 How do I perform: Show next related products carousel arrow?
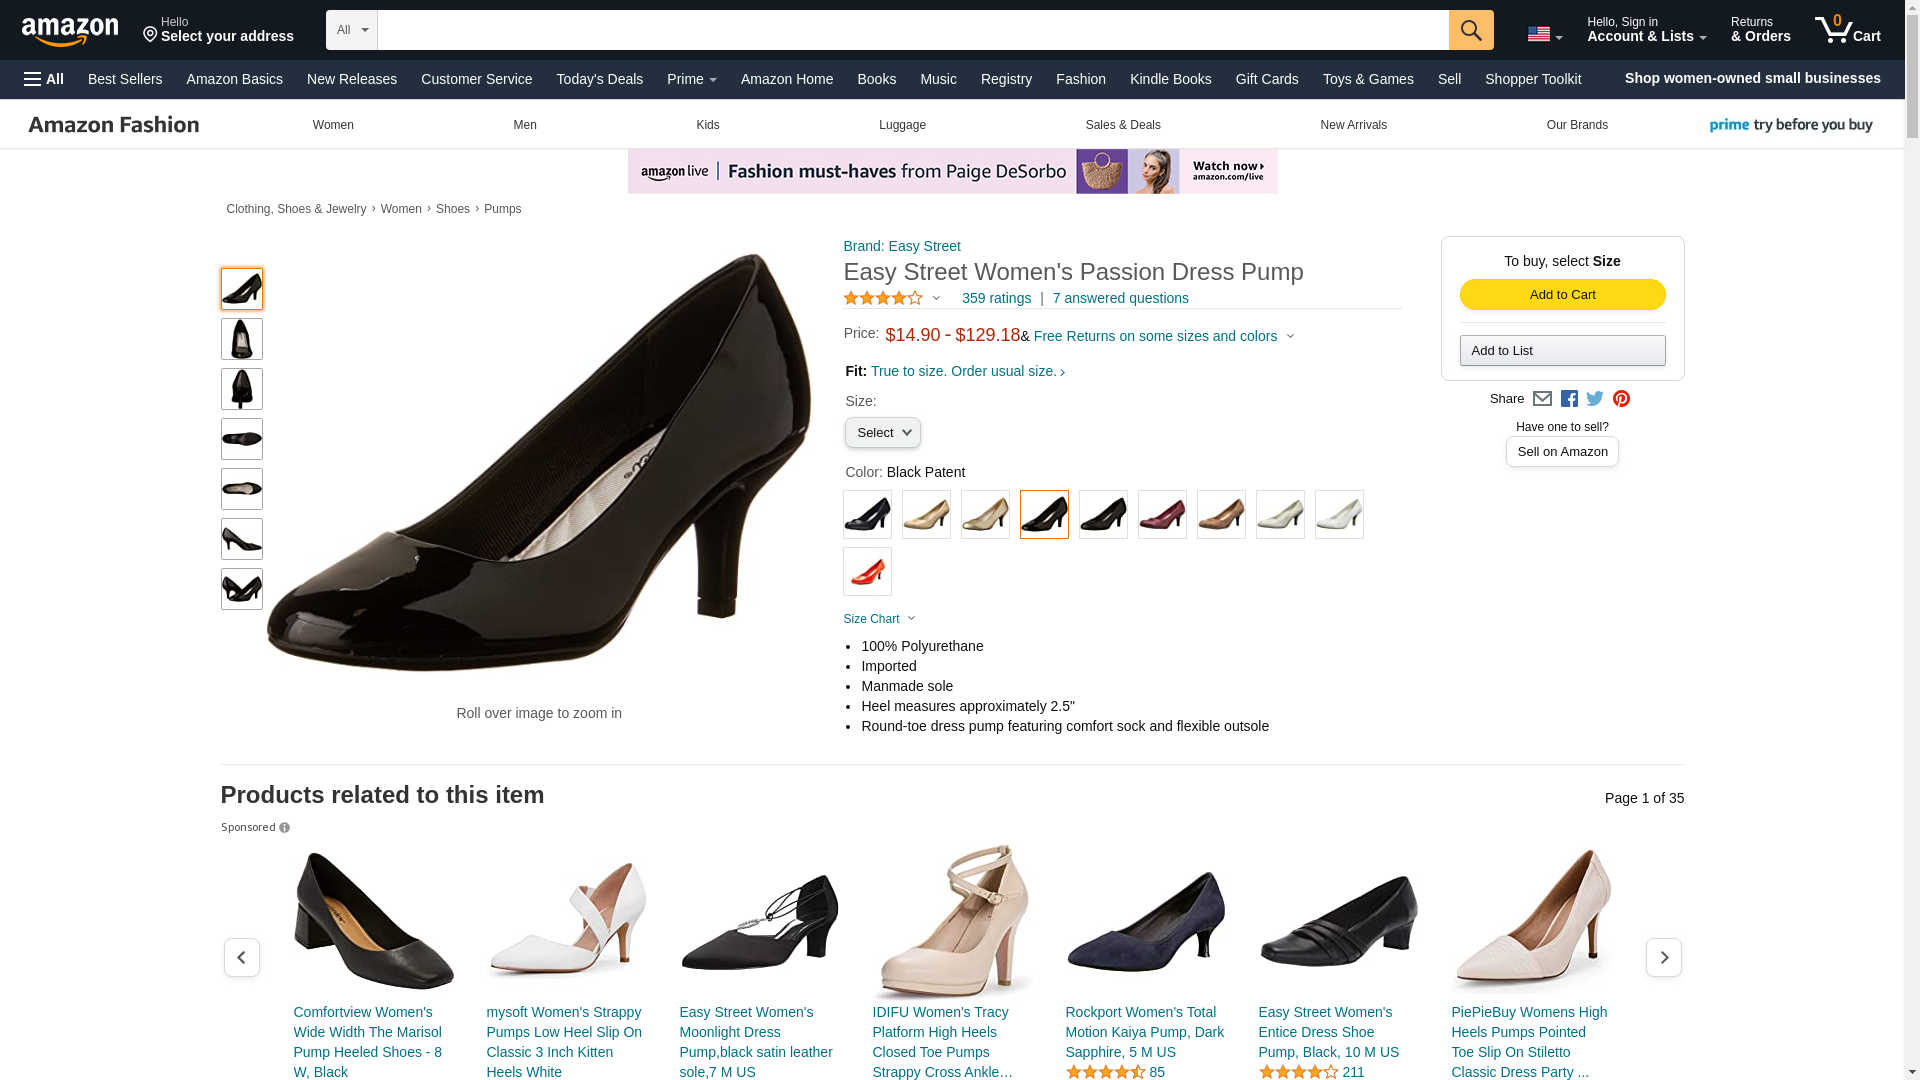point(1663,957)
